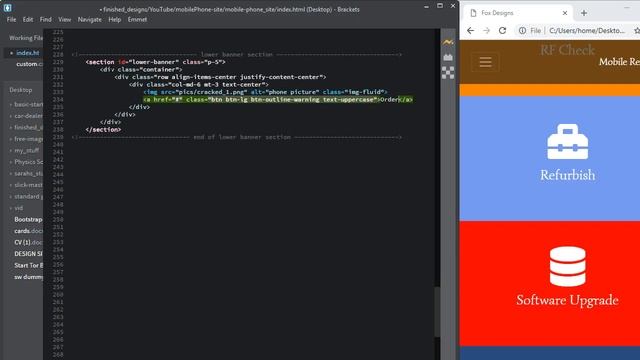Bookmark the page with Chrome's star icon
The width and height of the screenshot is (640, 360).
[x=637, y=31]
